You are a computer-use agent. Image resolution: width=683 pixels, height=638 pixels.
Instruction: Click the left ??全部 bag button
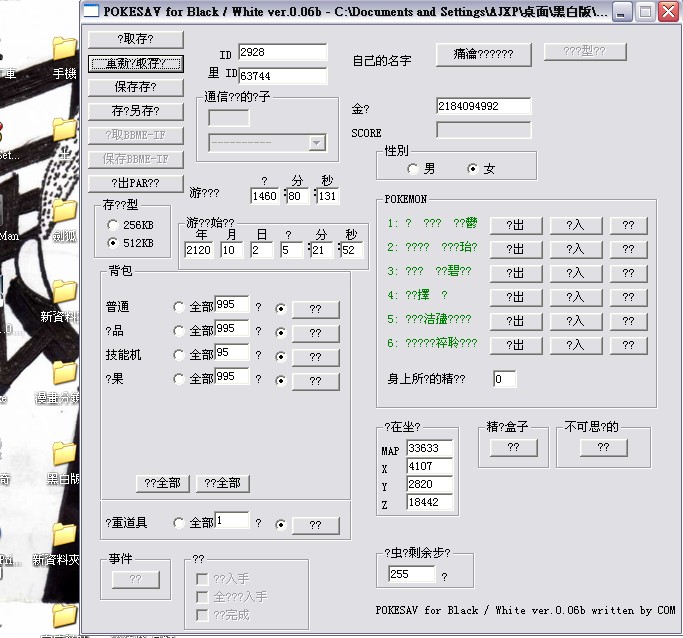(162, 483)
